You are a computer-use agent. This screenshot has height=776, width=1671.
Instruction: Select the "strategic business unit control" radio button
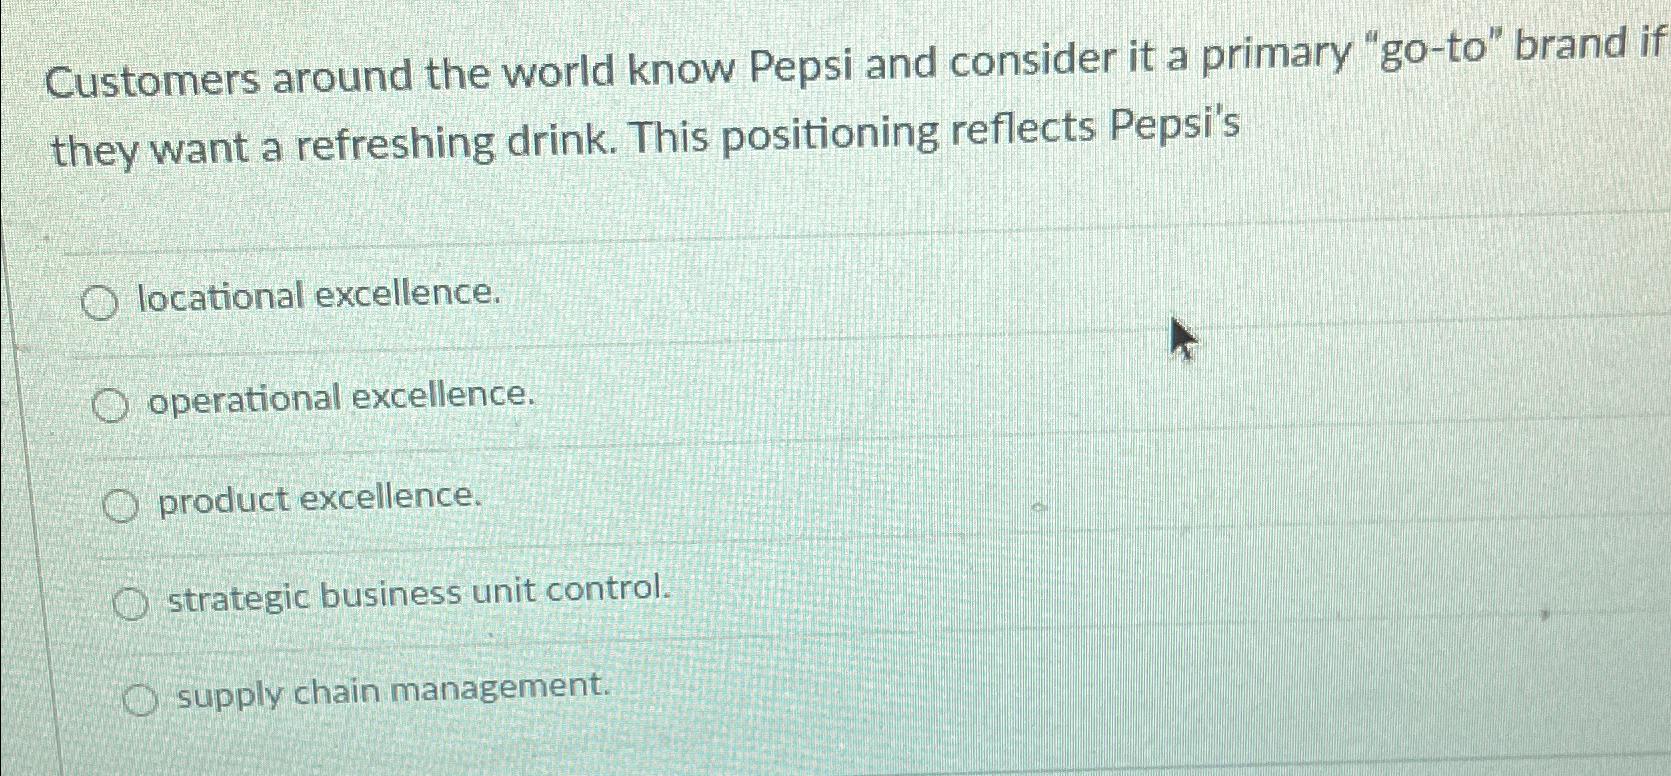point(130,601)
